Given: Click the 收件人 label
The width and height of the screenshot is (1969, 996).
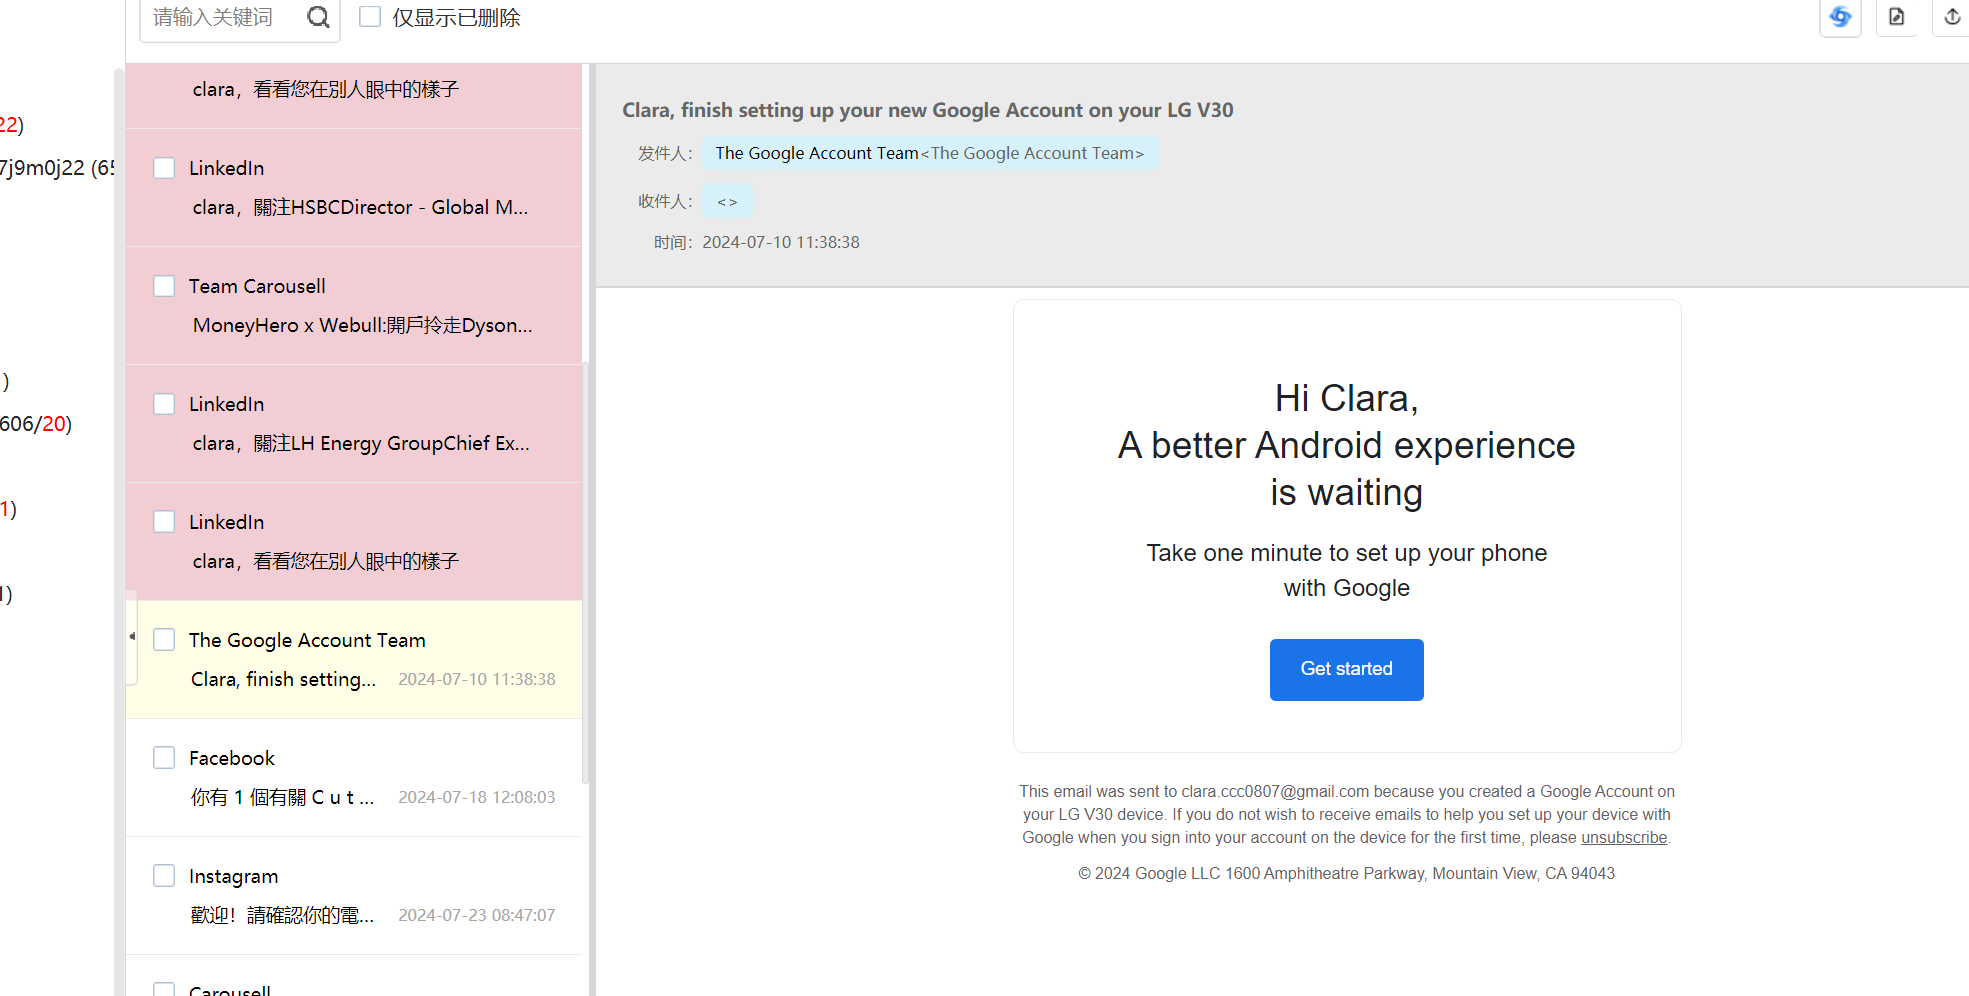Looking at the screenshot, I should 665,202.
